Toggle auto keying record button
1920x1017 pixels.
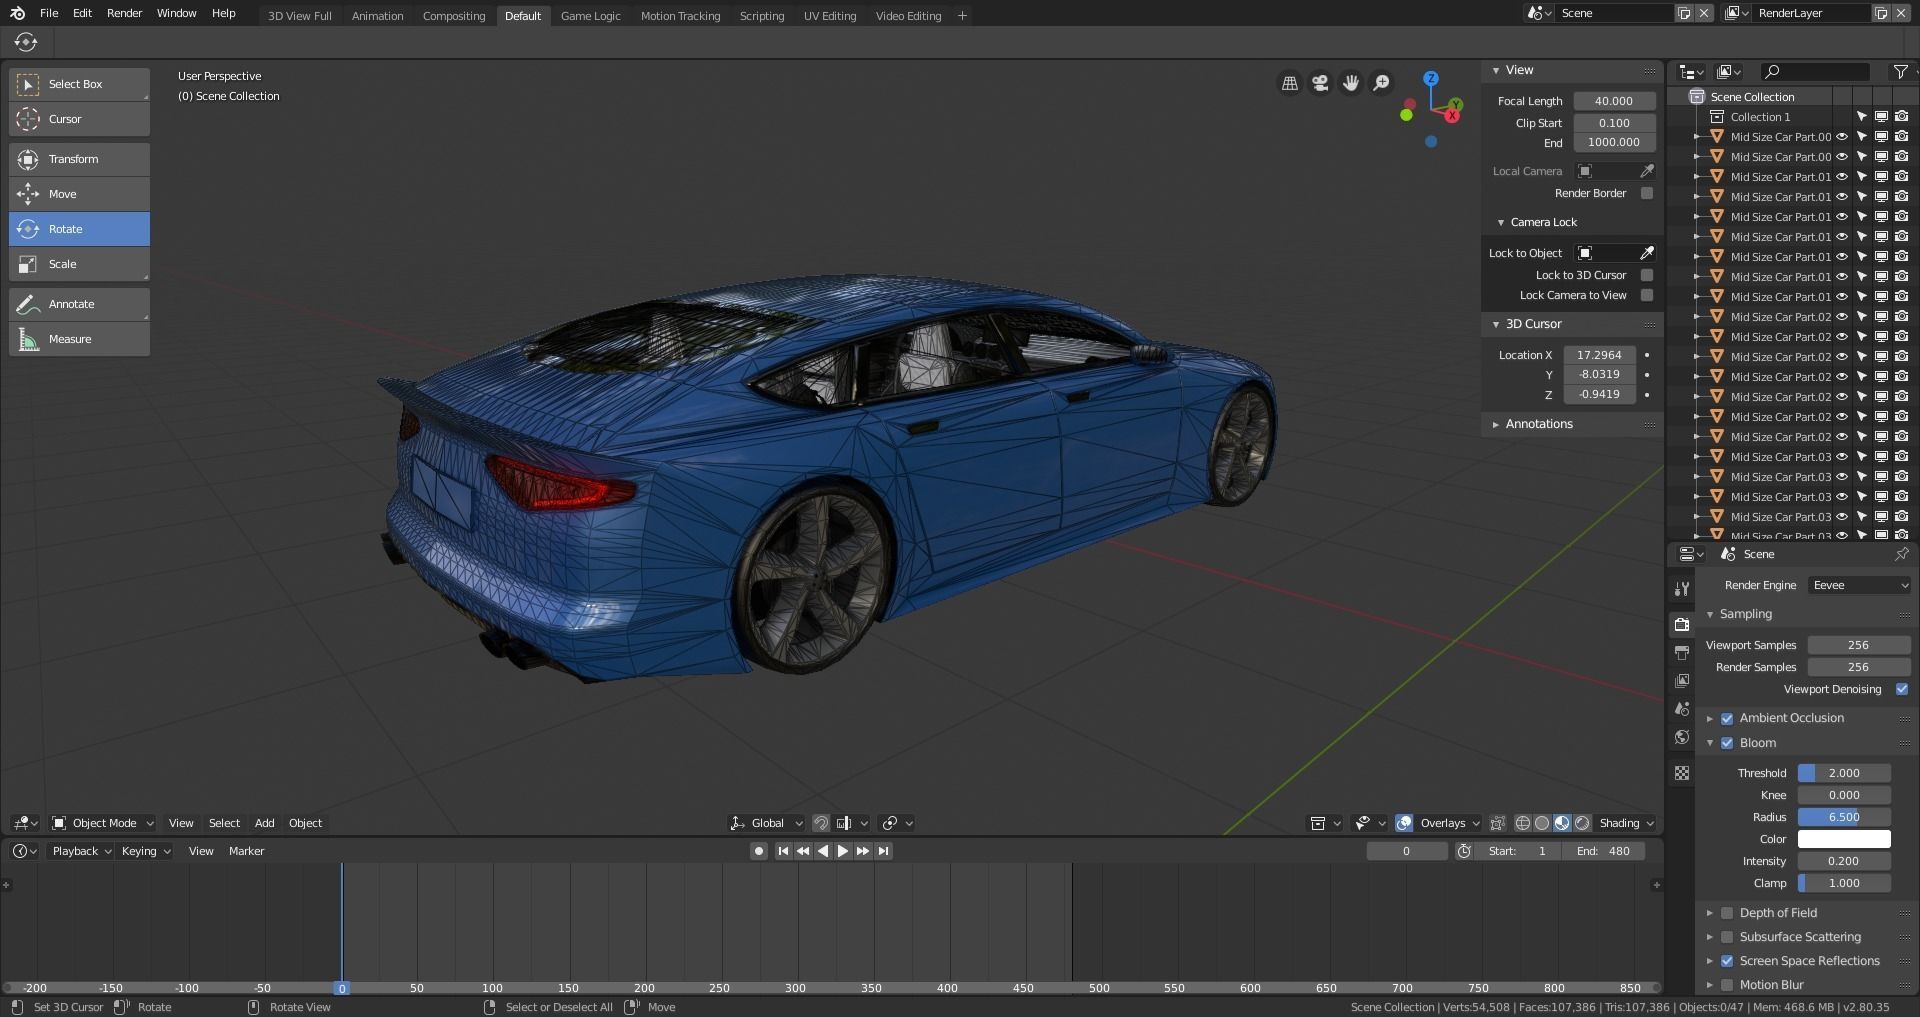pyautogui.click(x=759, y=851)
